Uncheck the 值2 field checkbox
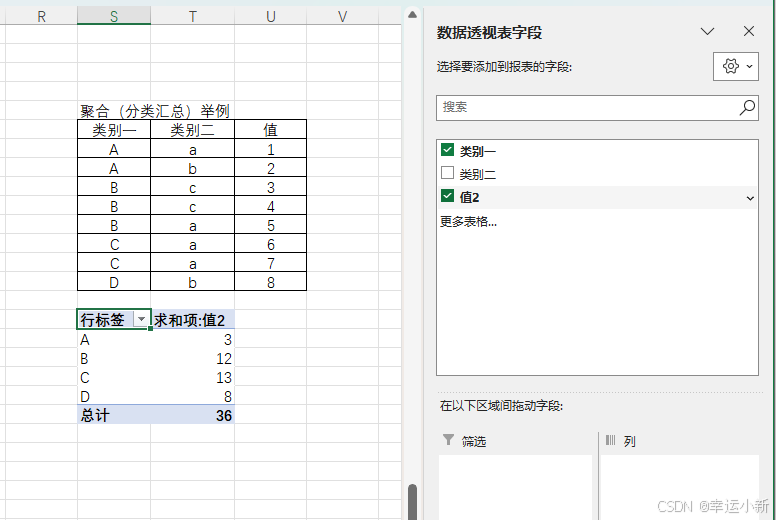This screenshot has height=520, width=776. point(447,196)
